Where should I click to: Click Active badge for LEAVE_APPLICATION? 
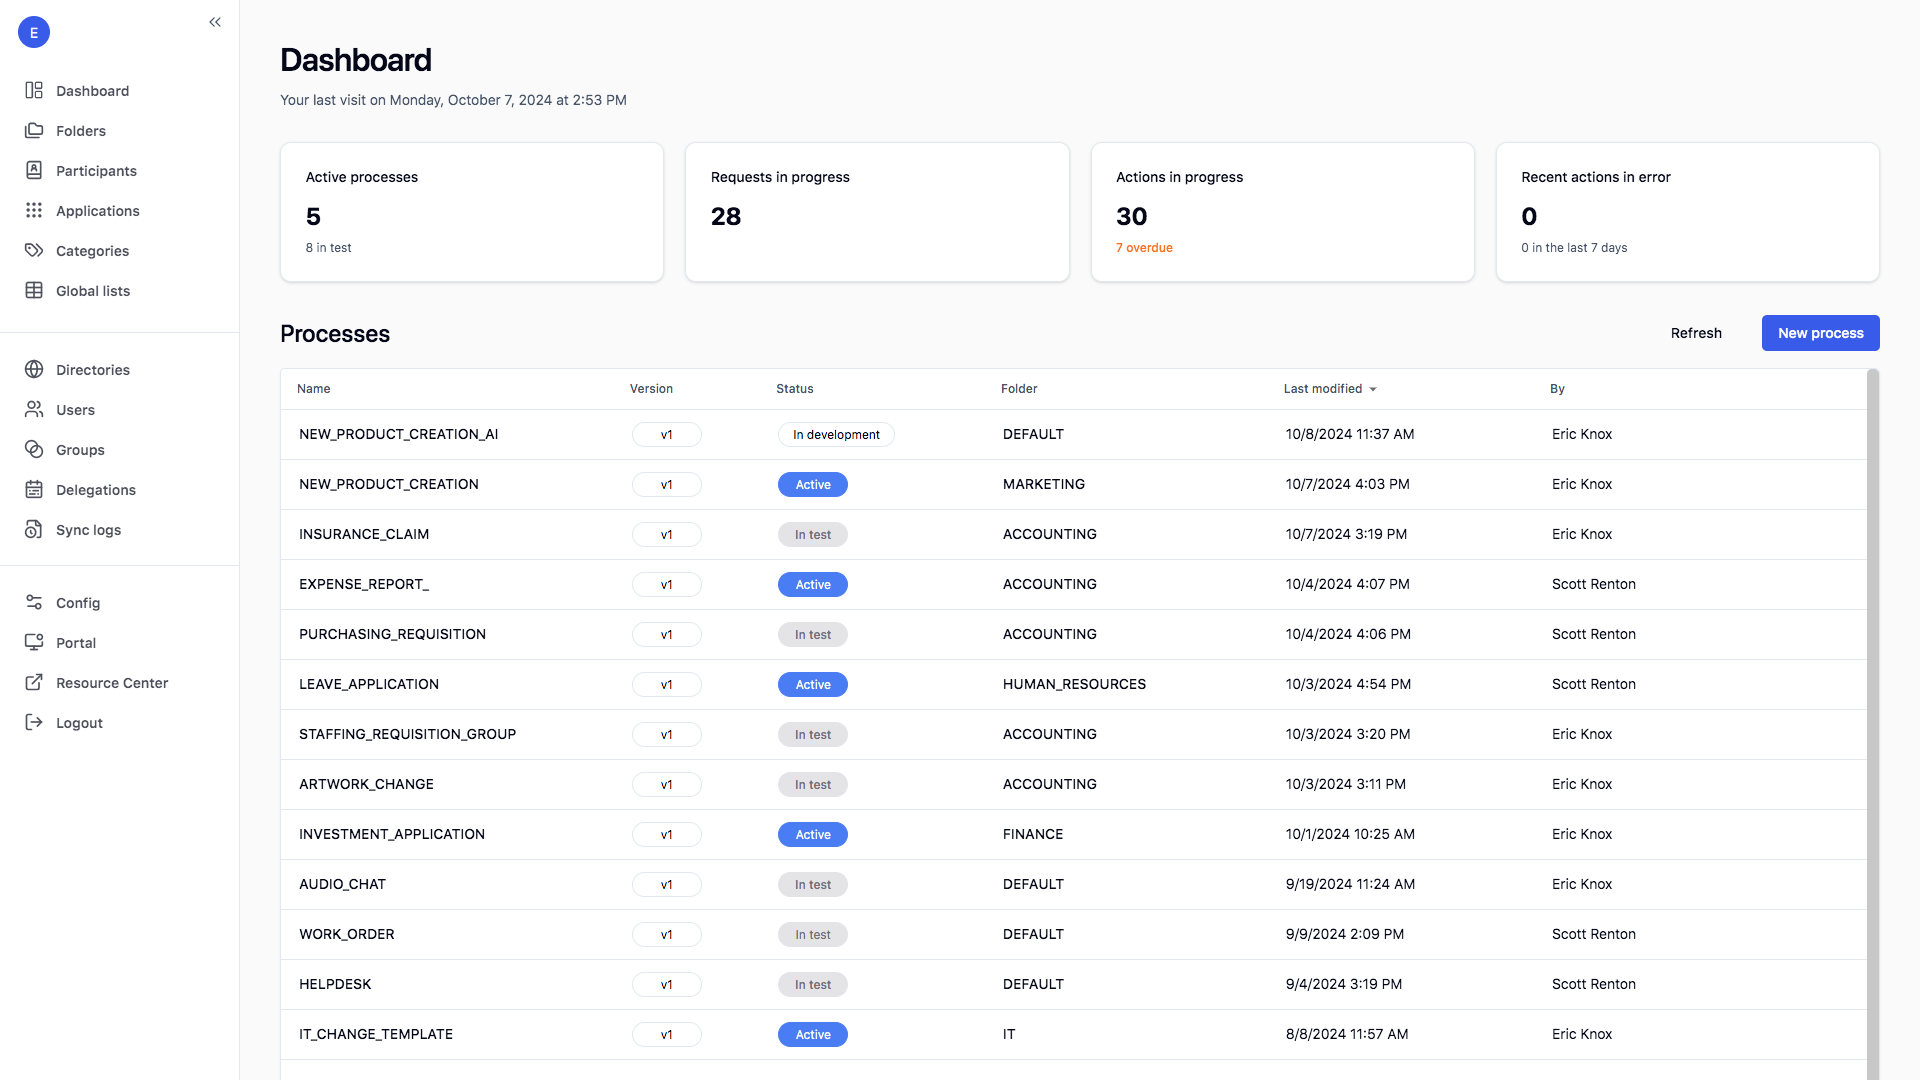tap(813, 685)
